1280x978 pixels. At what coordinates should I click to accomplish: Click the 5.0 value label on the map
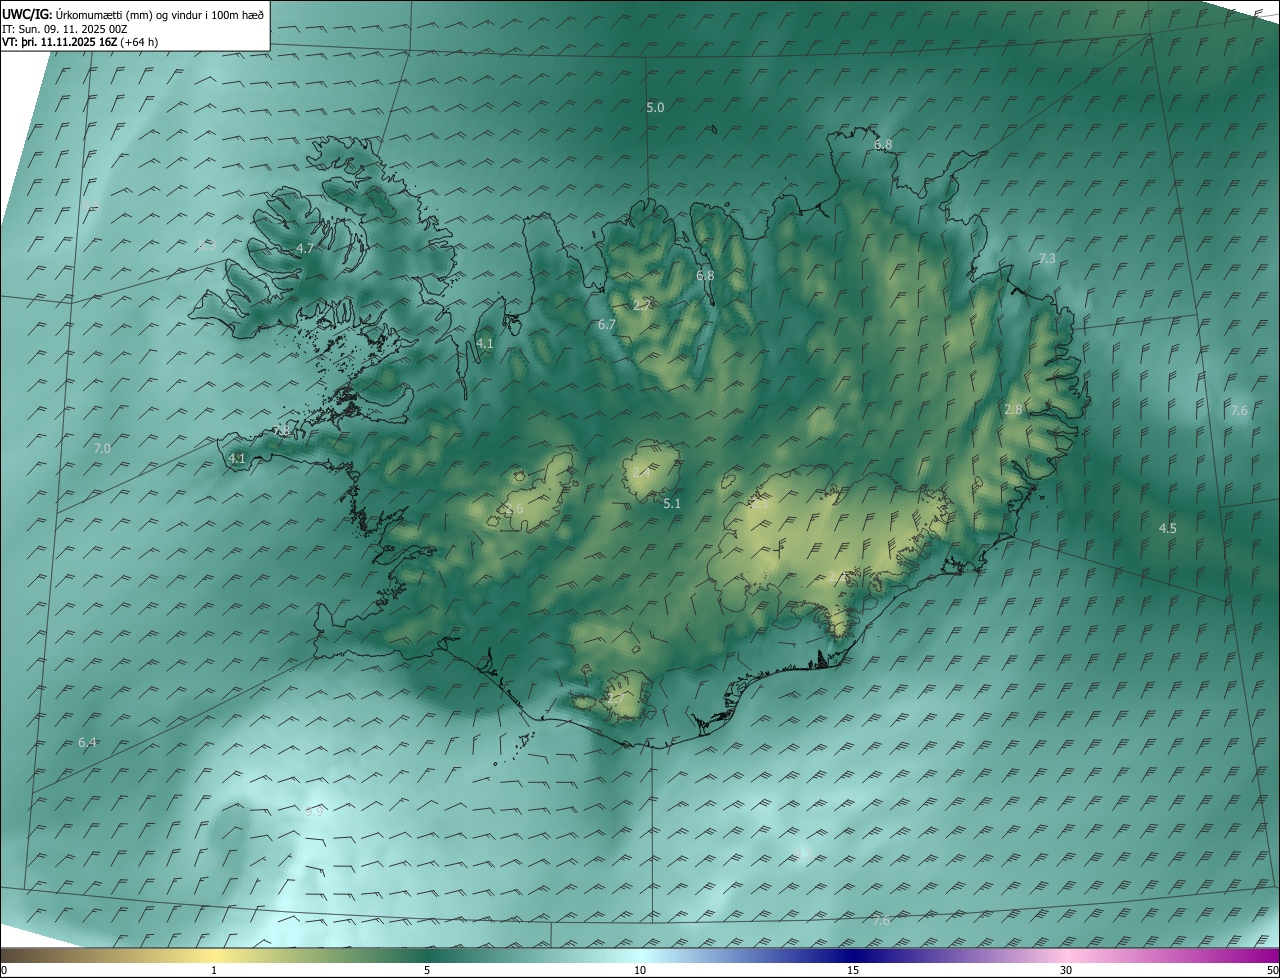655,107
